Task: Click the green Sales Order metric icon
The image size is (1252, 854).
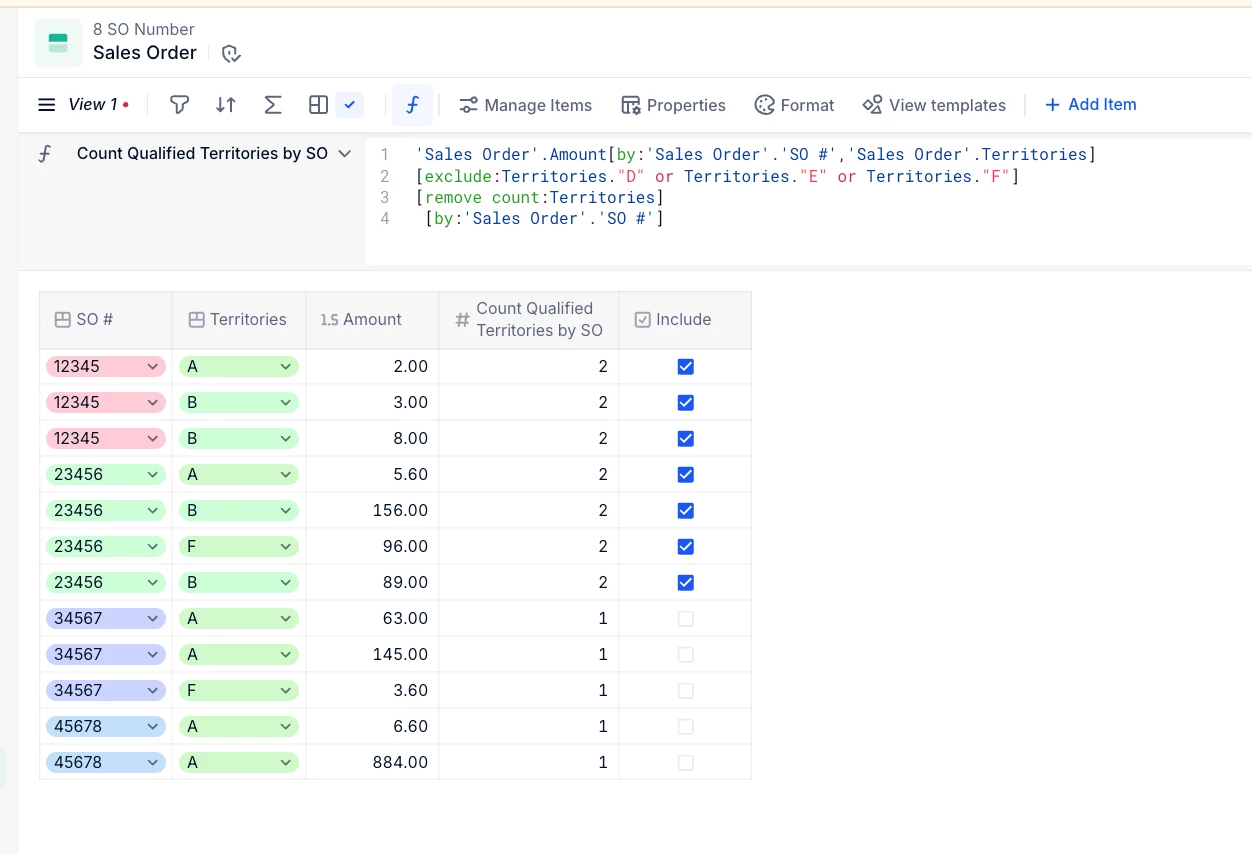Action: click(58, 43)
